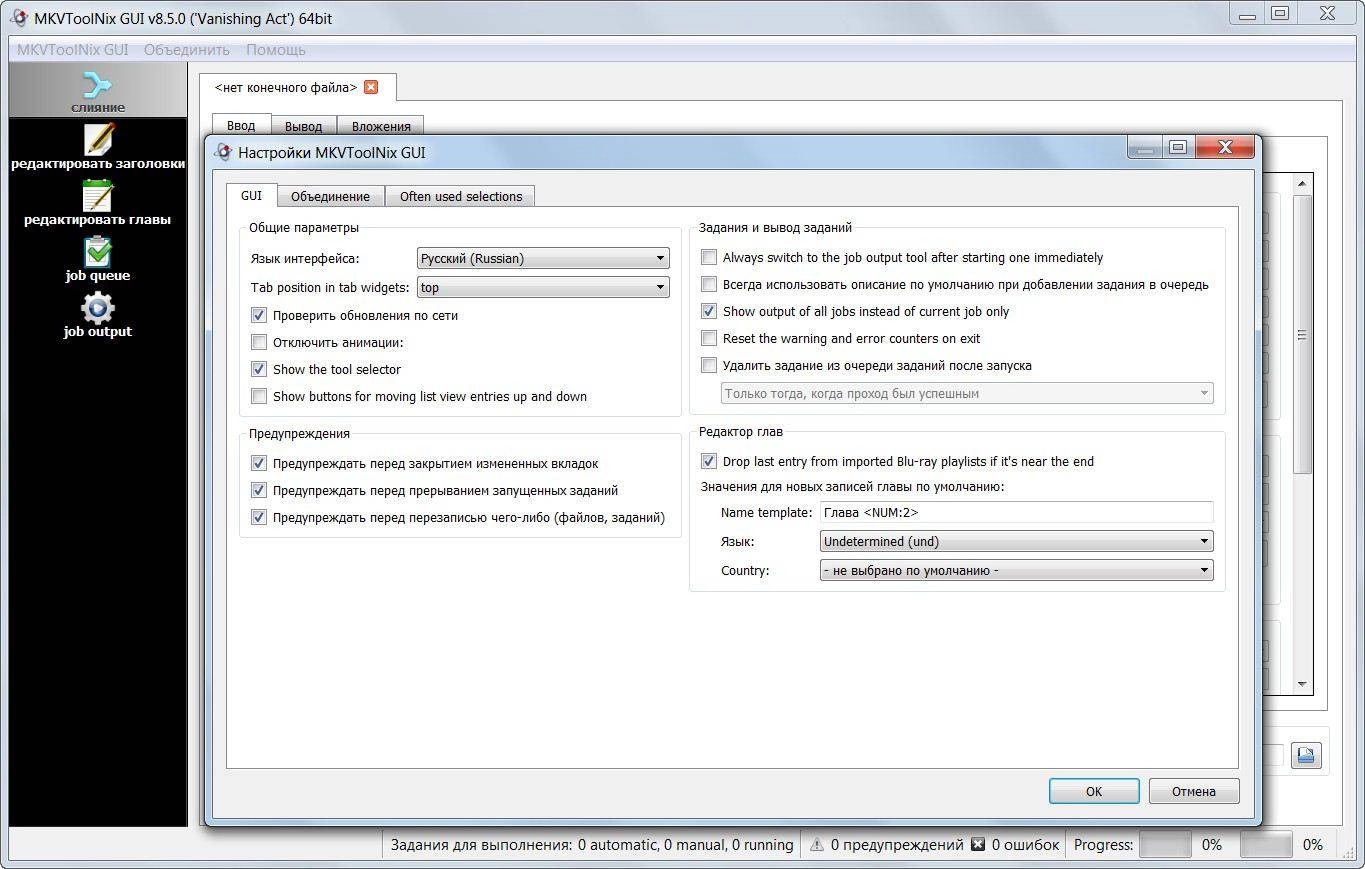Click the first progress bar in status bar

[1165, 845]
